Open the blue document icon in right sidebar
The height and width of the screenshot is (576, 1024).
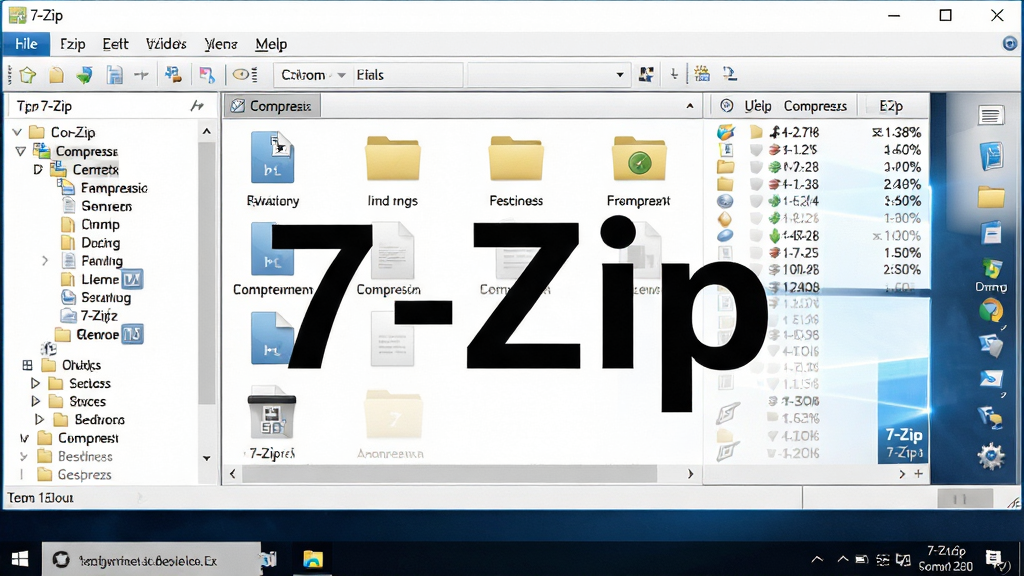click(x=991, y=157)
